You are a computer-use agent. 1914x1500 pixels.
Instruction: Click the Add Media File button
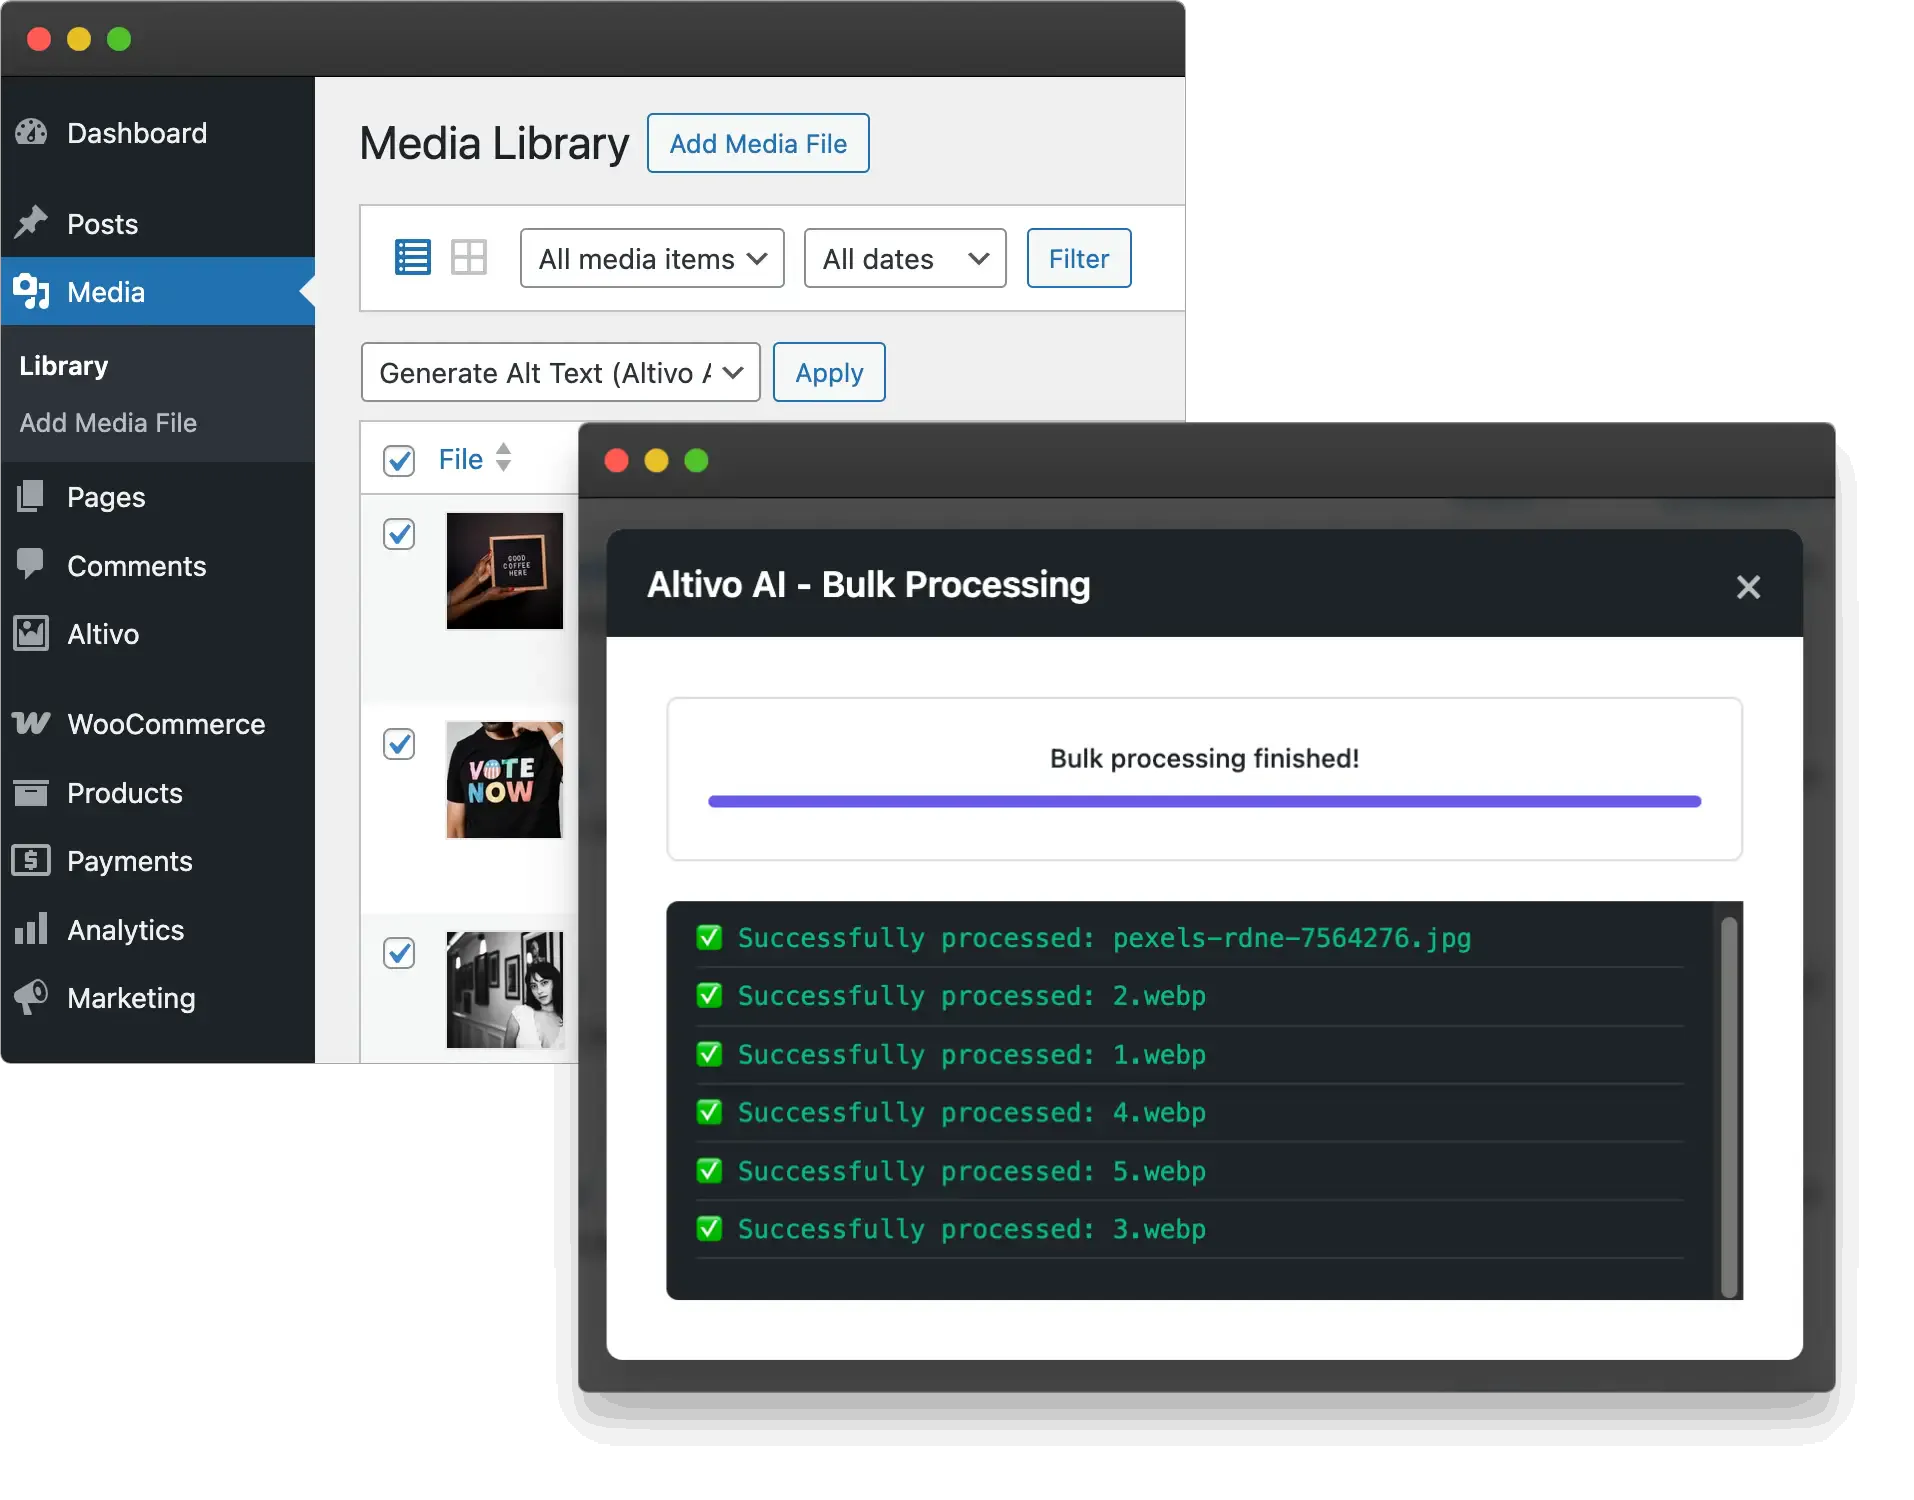[x=758, y=143]
